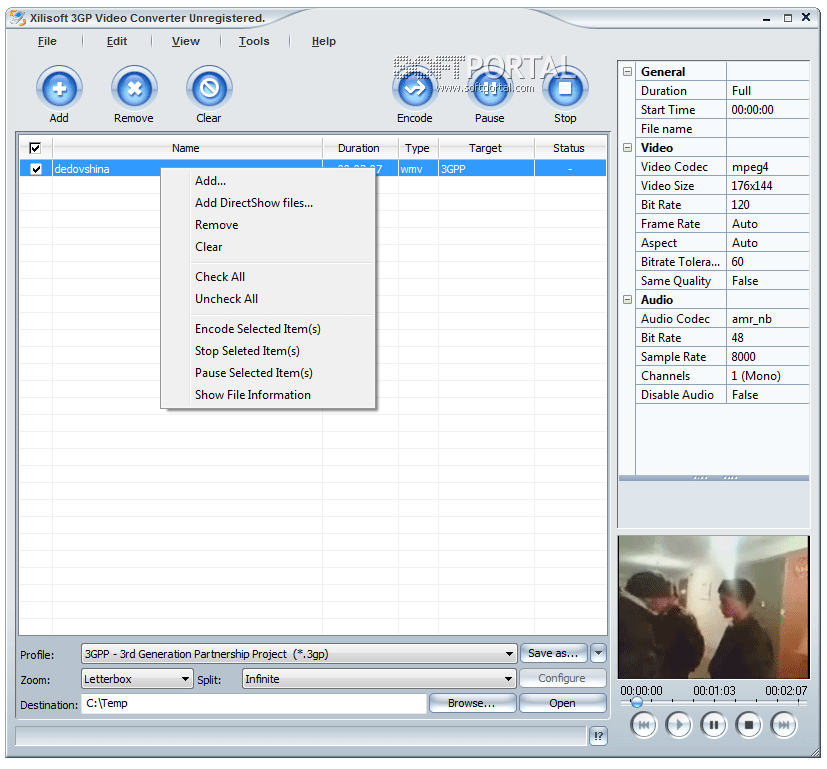The height and width of the screenshot is (769, 827).
Task: Click the Same Quality value False
Action: point(767,281)
